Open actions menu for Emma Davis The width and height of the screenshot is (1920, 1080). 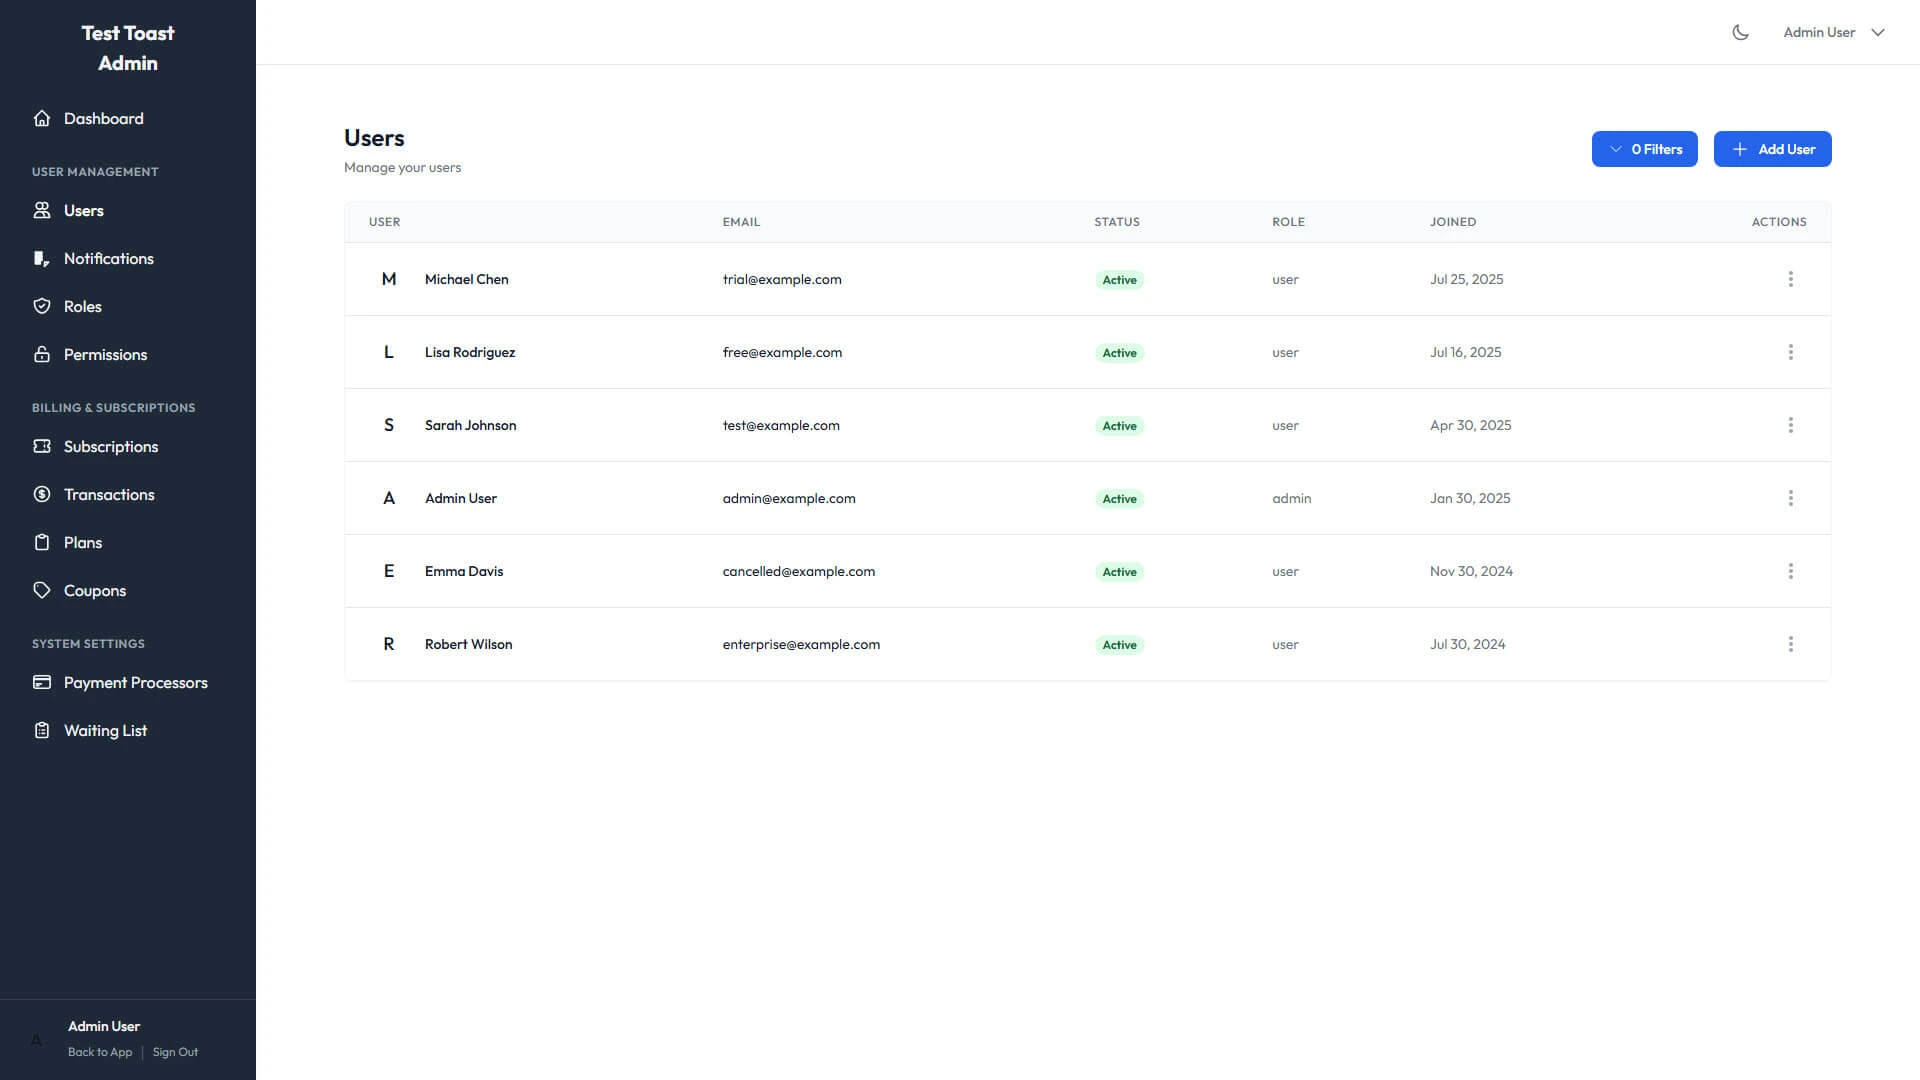click(1790, 571)
